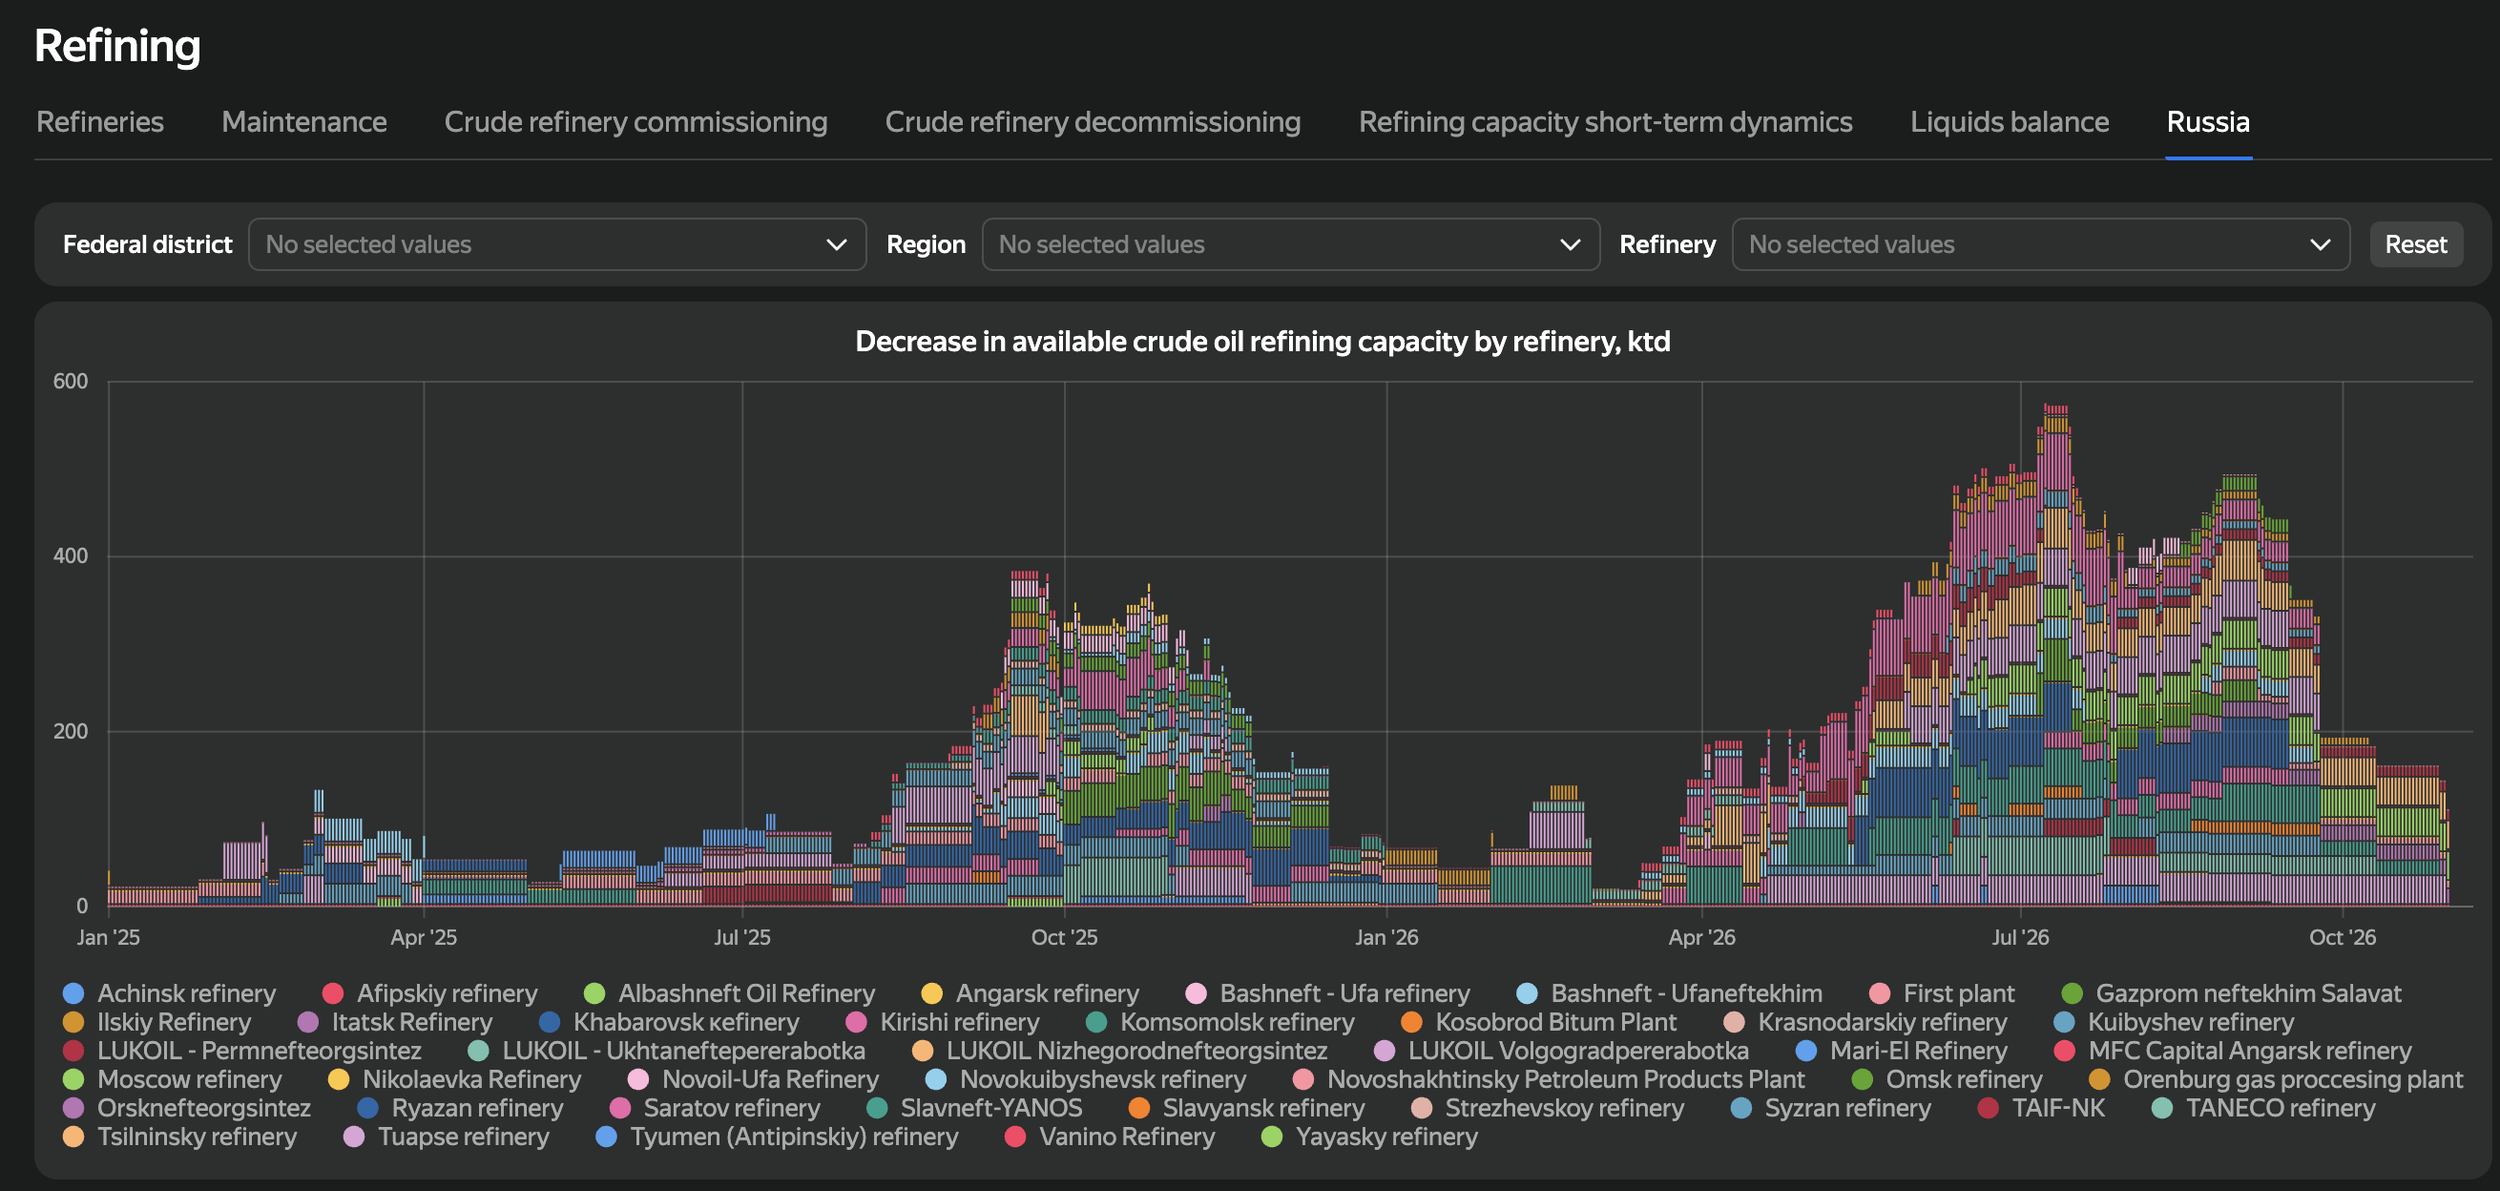Open the Federal district dropdown
2500x1191 pixels.
coord(557,244)
